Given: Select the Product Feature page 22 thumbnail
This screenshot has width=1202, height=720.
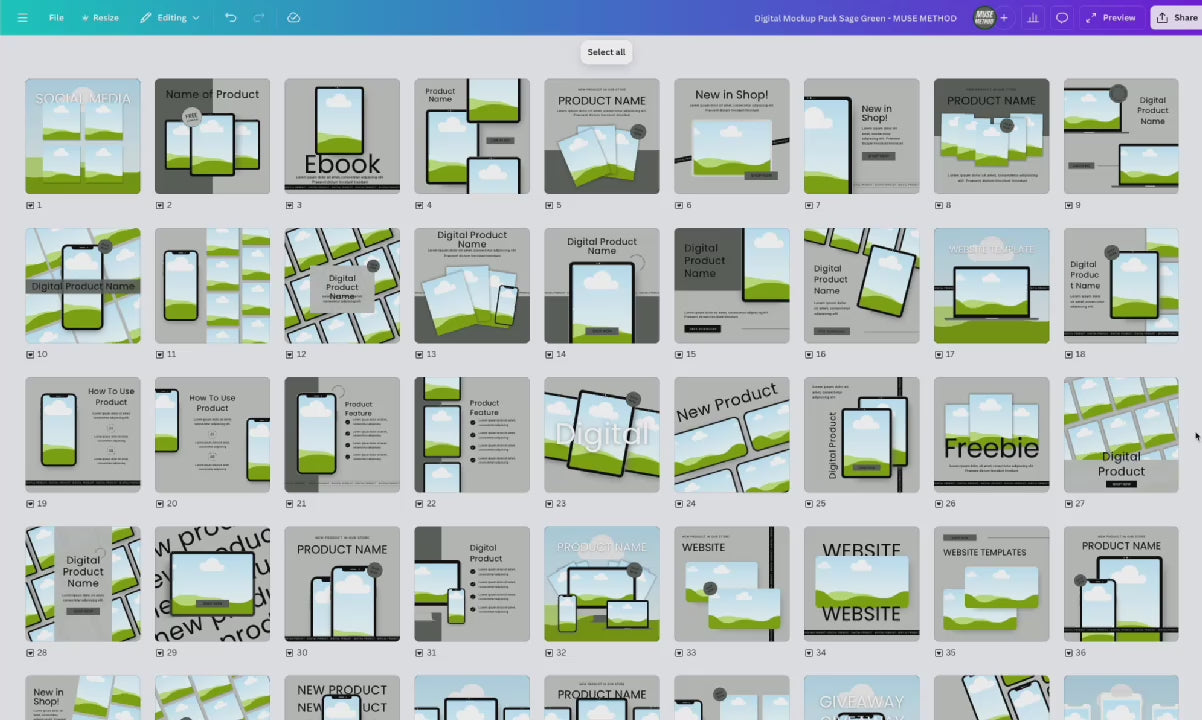Looking at the screenshot, I should point(472,435).
